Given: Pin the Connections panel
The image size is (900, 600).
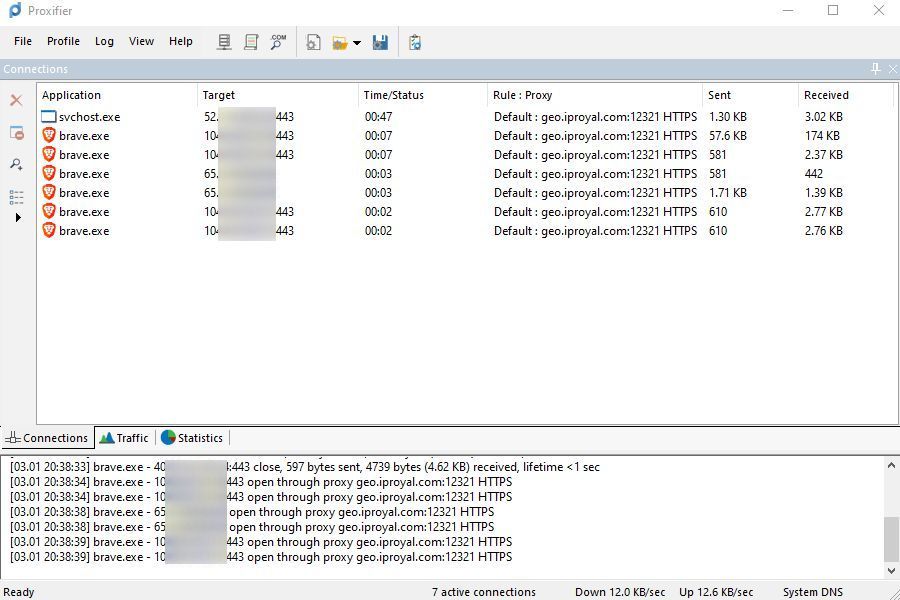Looking at the screenshot, I should [x=875, y=69].
